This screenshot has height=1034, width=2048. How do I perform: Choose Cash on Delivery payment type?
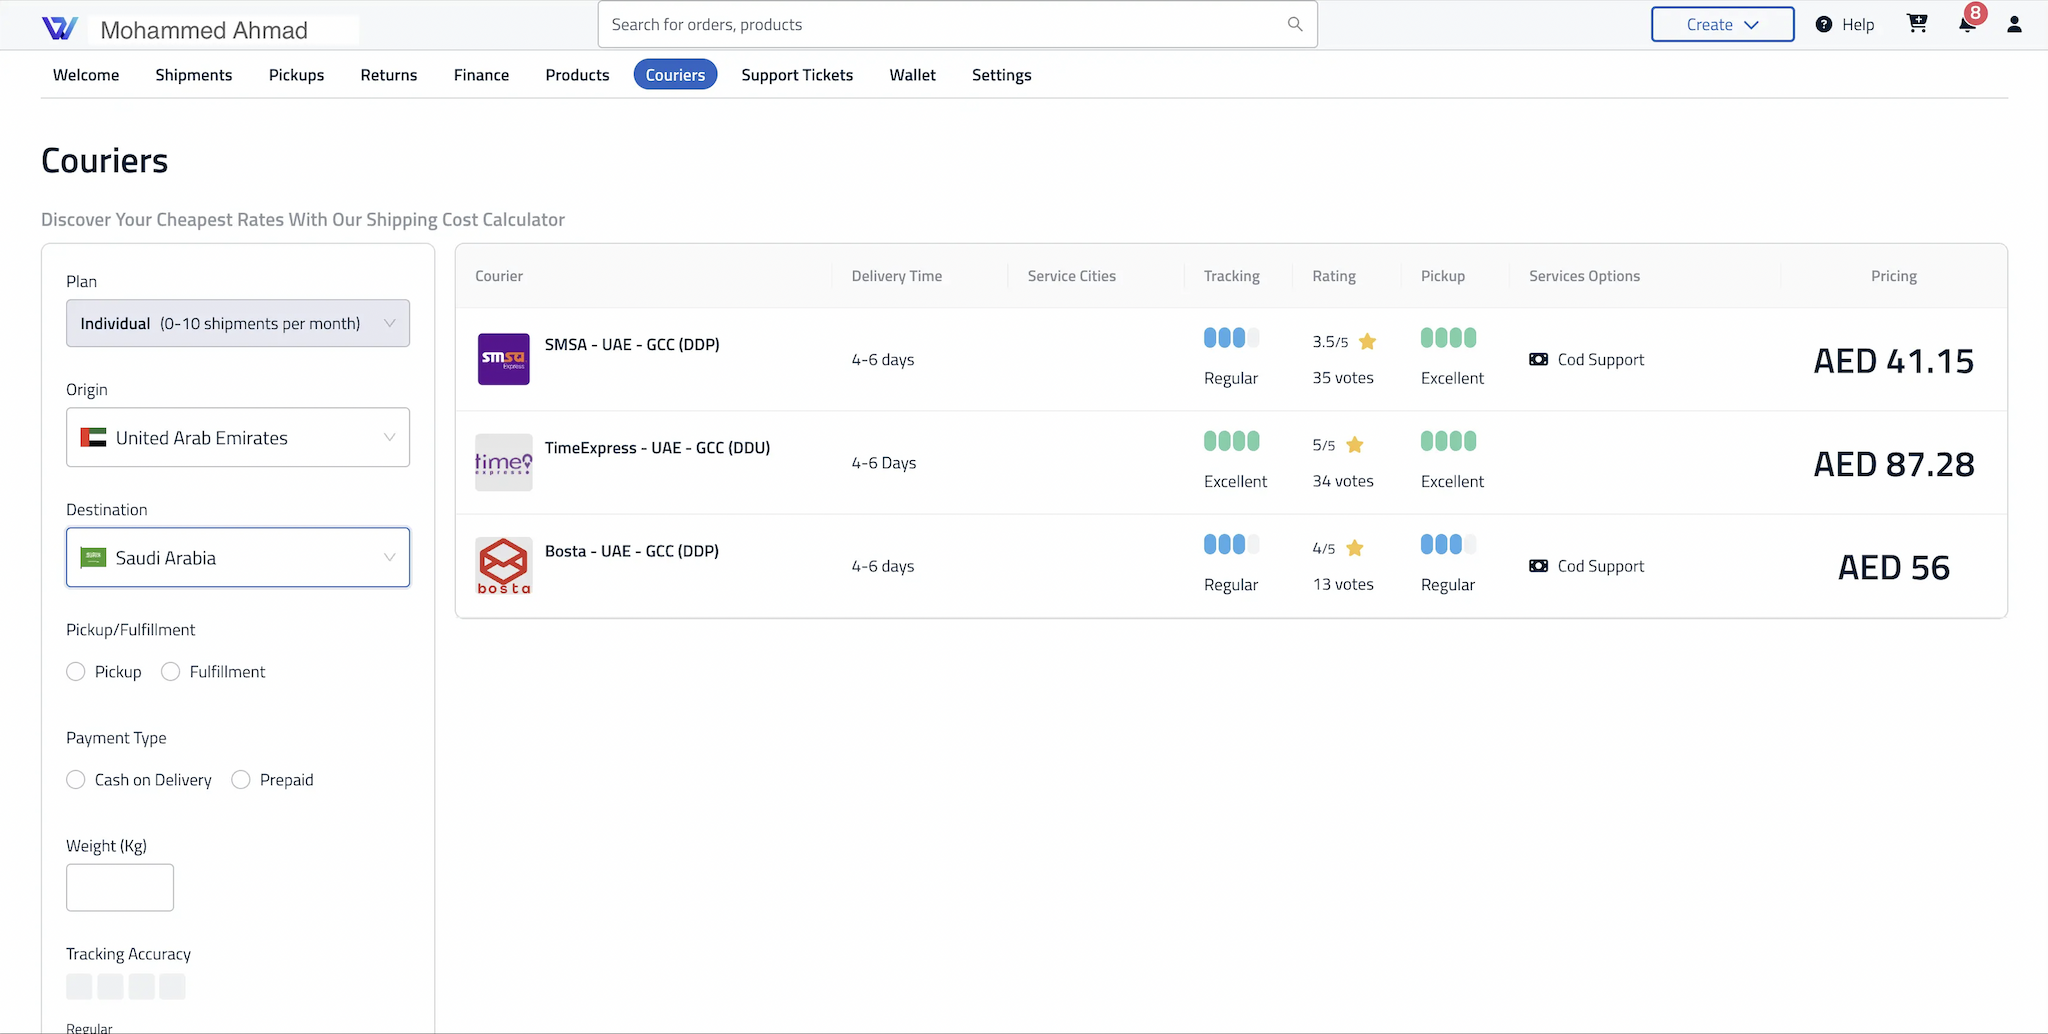(x=76, y=780)
